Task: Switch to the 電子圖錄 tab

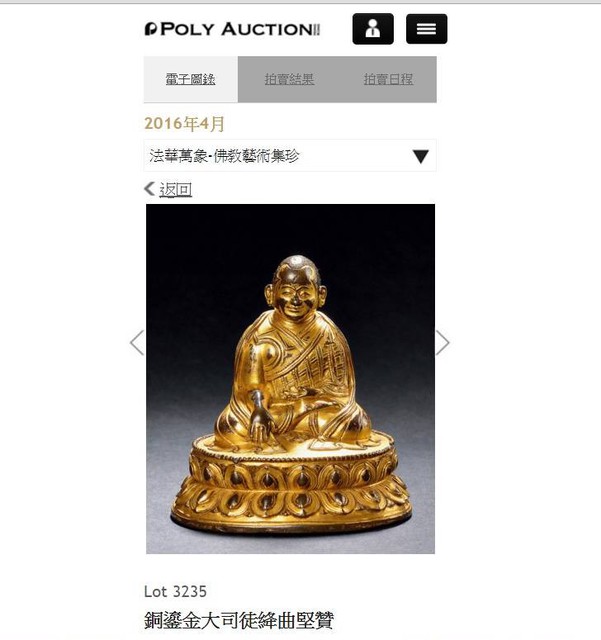Action: [191, 79]
